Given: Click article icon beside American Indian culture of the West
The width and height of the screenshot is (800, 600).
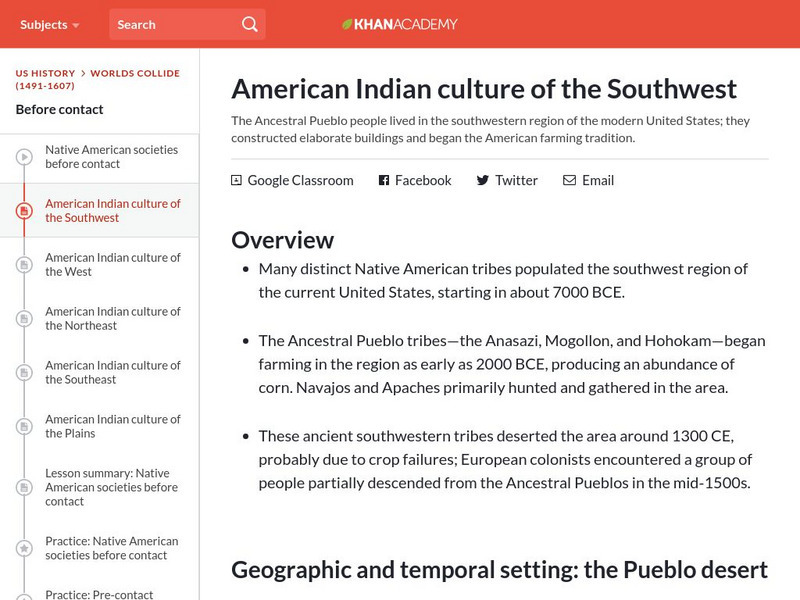Looking at the screenshot, I should (x=24, y=265).
